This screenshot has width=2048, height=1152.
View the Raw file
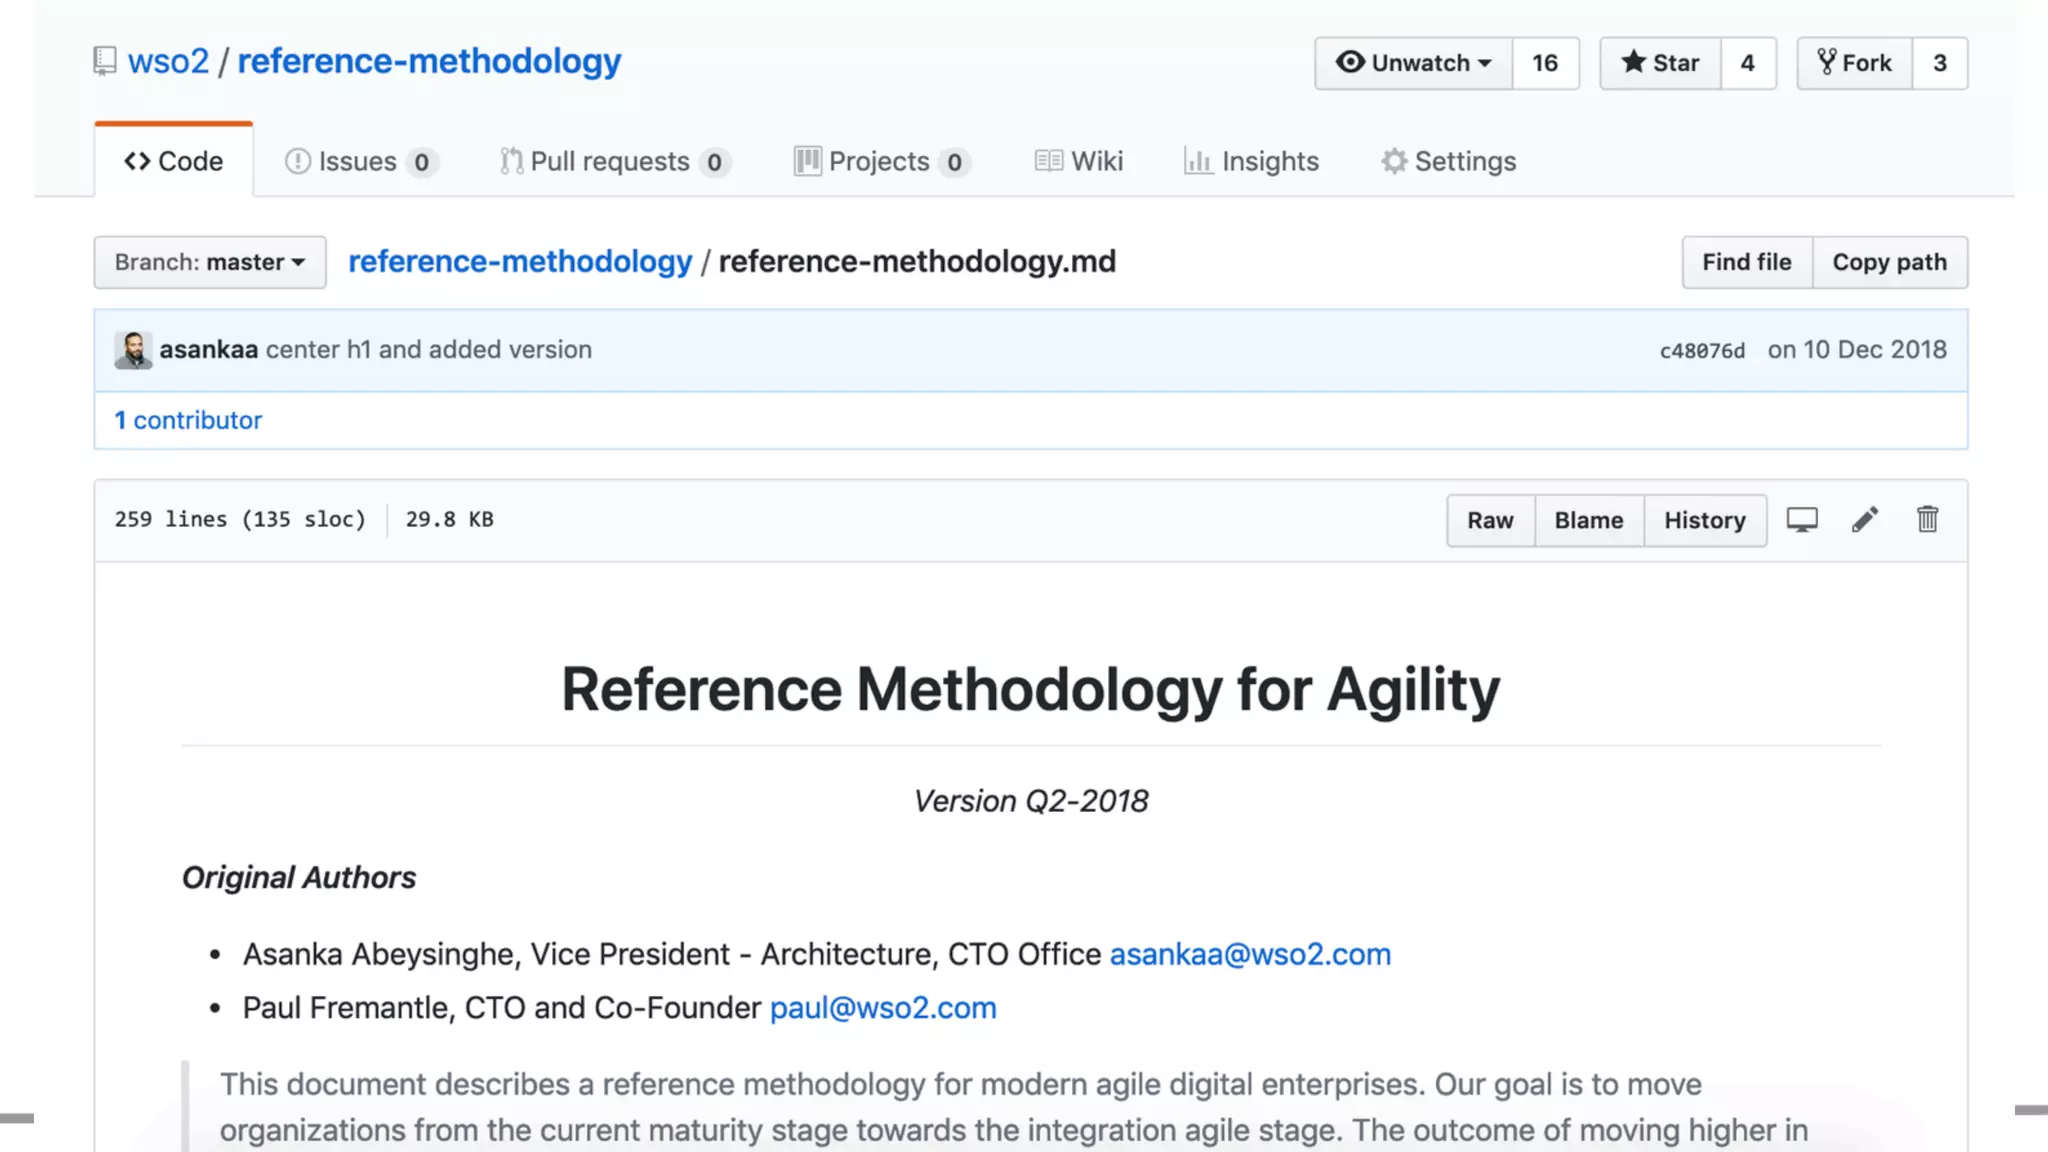point(1490,520)
